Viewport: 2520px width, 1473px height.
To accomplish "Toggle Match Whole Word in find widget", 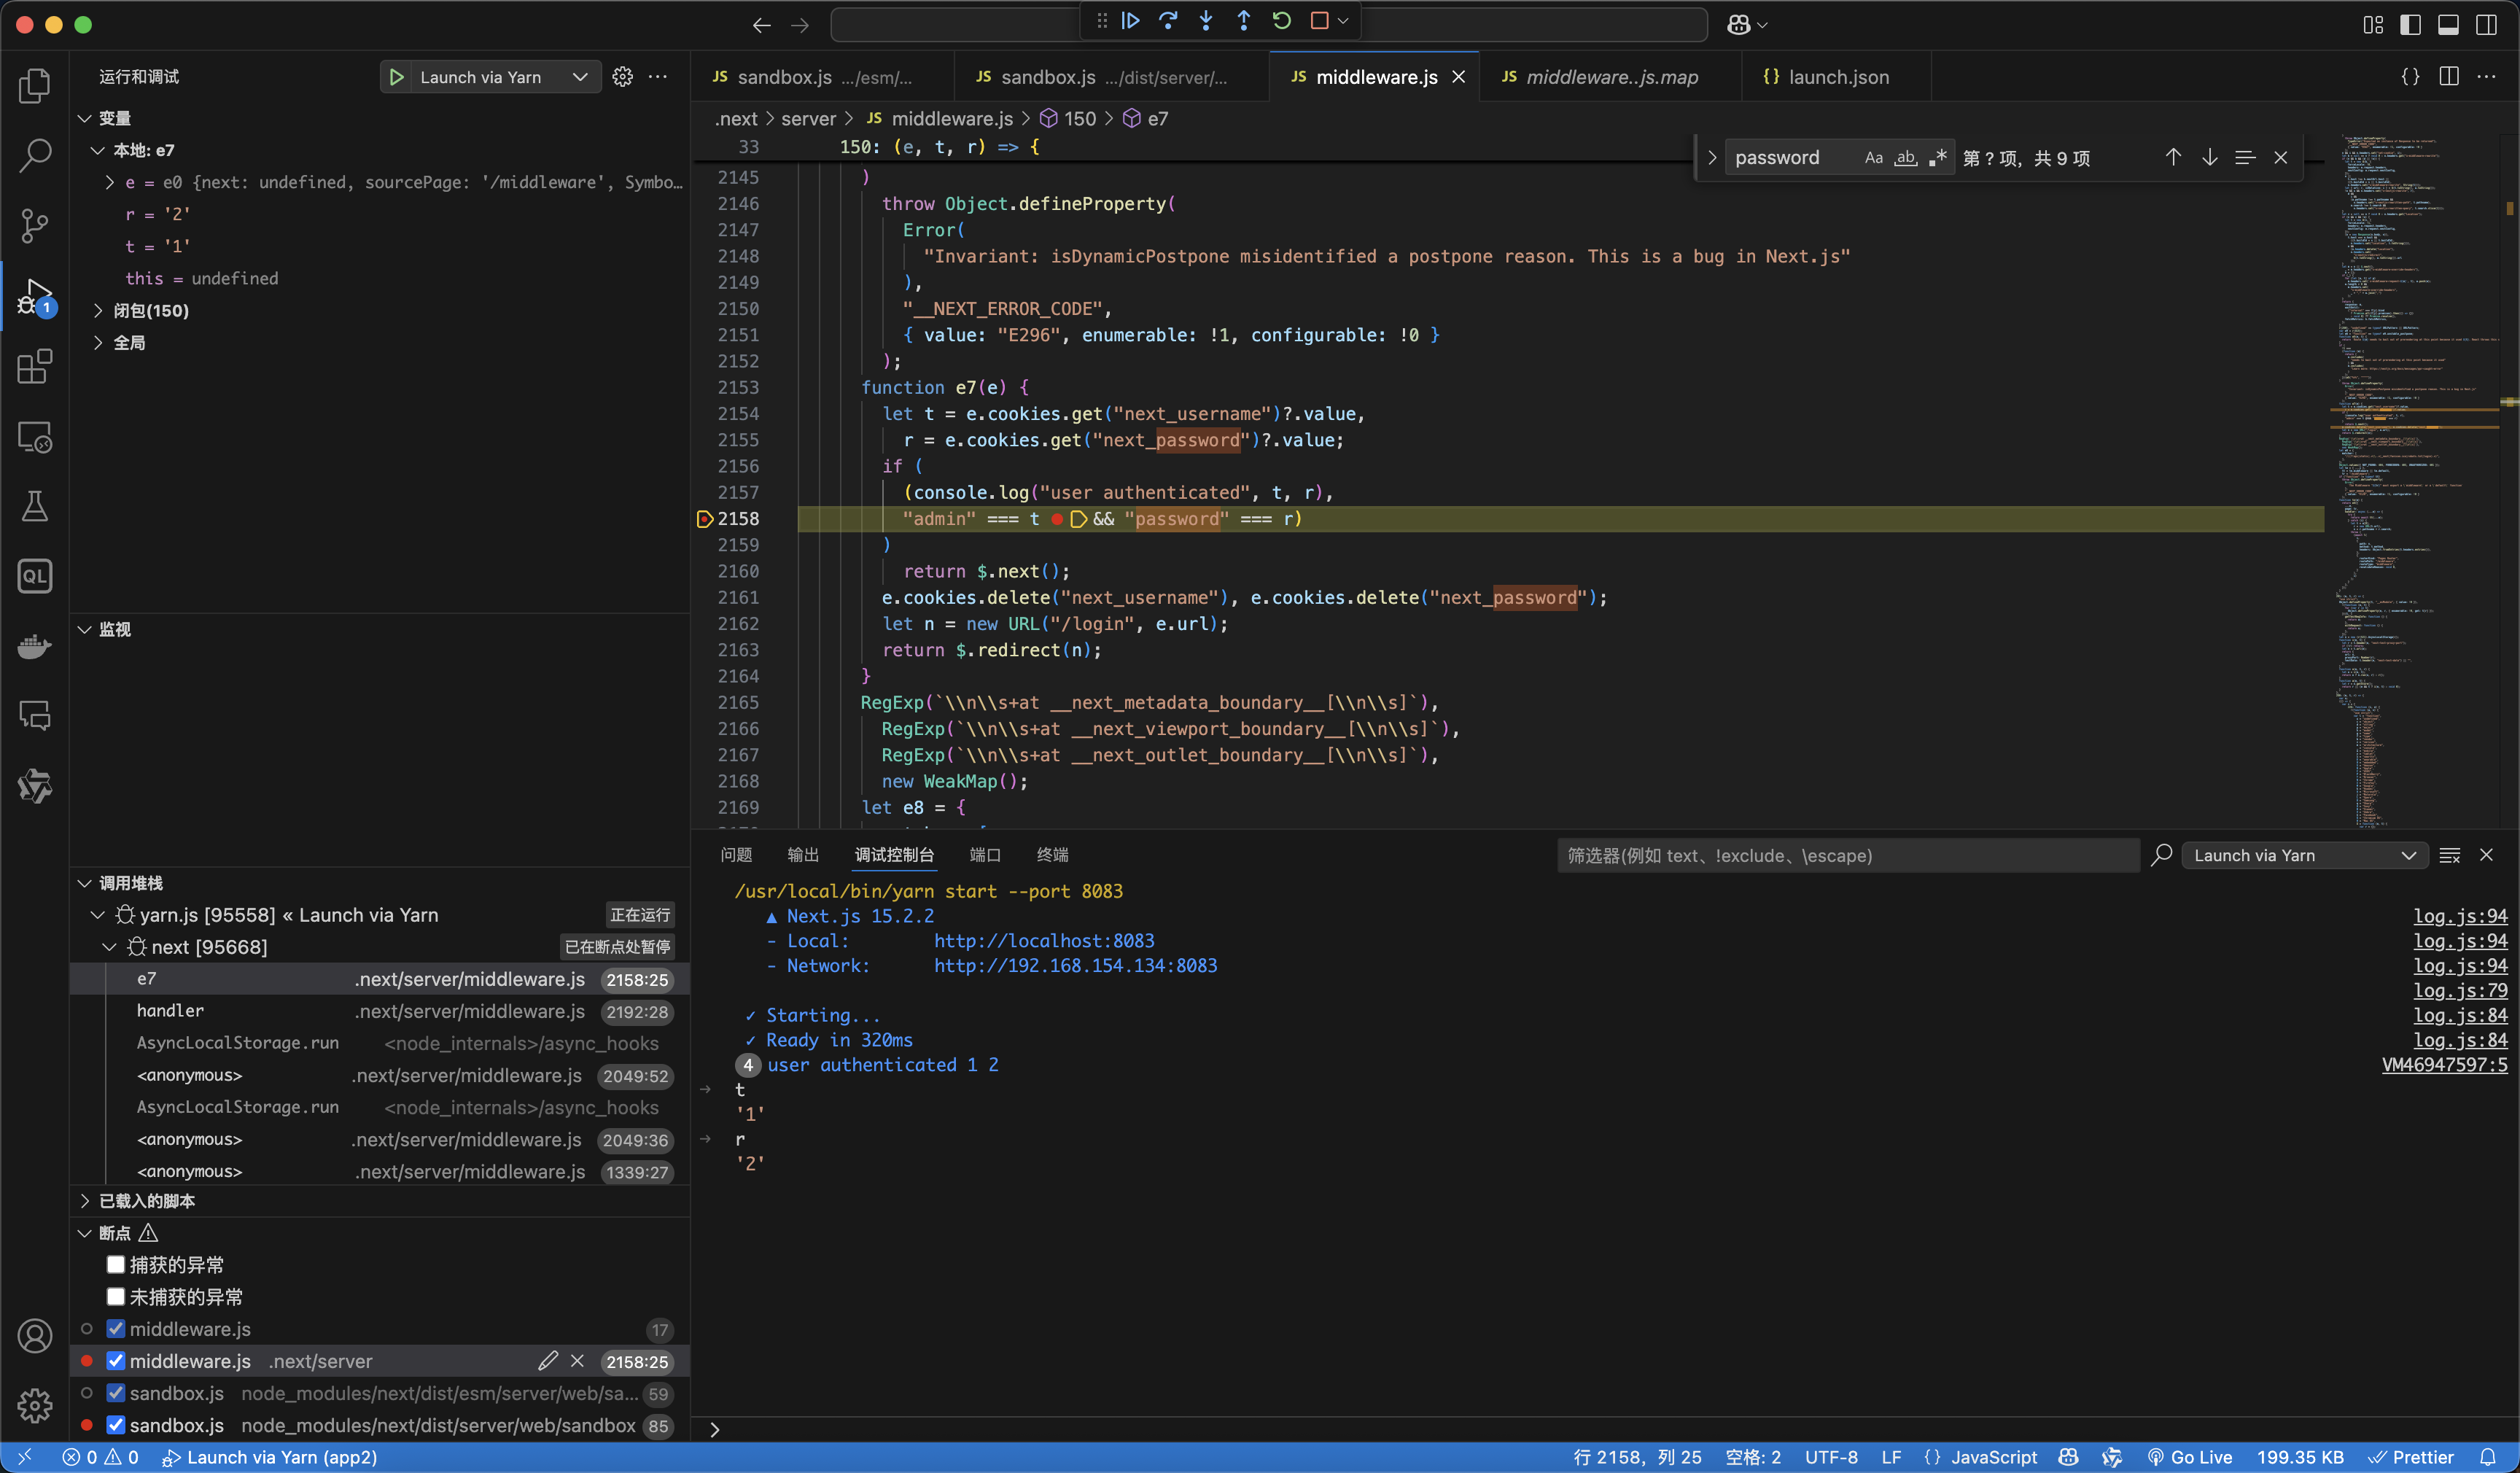I will [x=1906, y=157].
